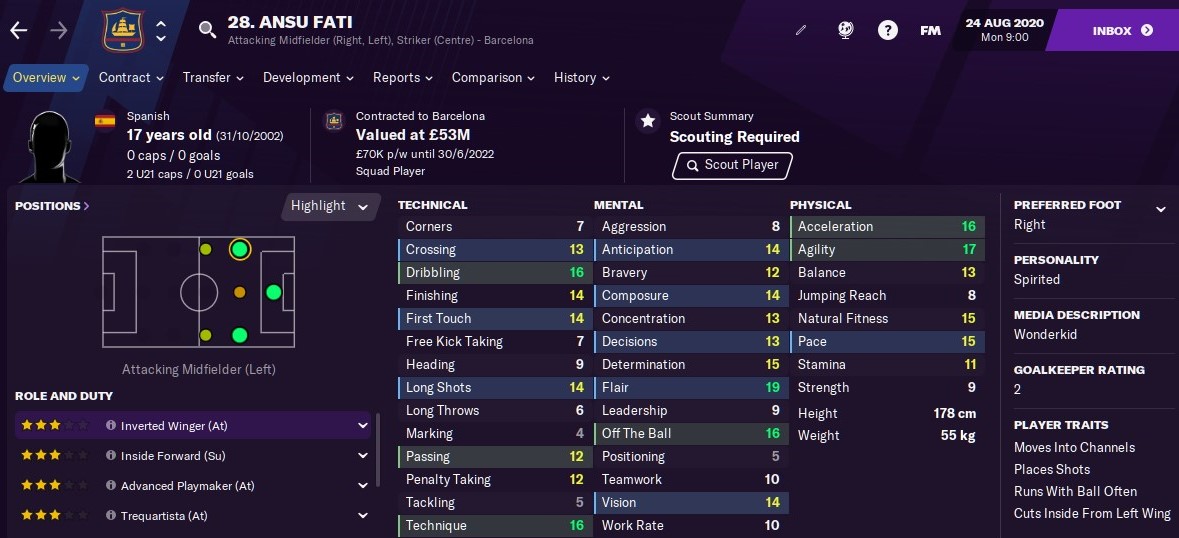Click the Positions heading link
Image resolution: width=1179 pixels, height=538 pixels.
52,206
